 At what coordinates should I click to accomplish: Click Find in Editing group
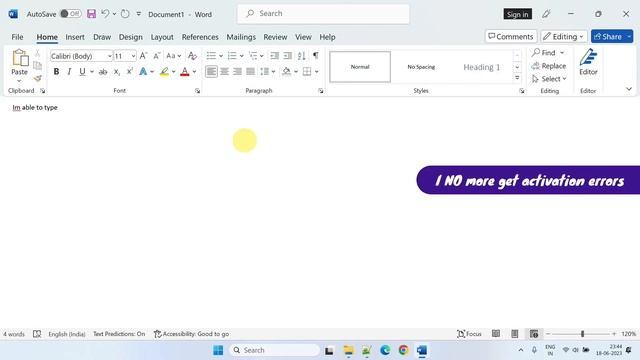(544, 53)
